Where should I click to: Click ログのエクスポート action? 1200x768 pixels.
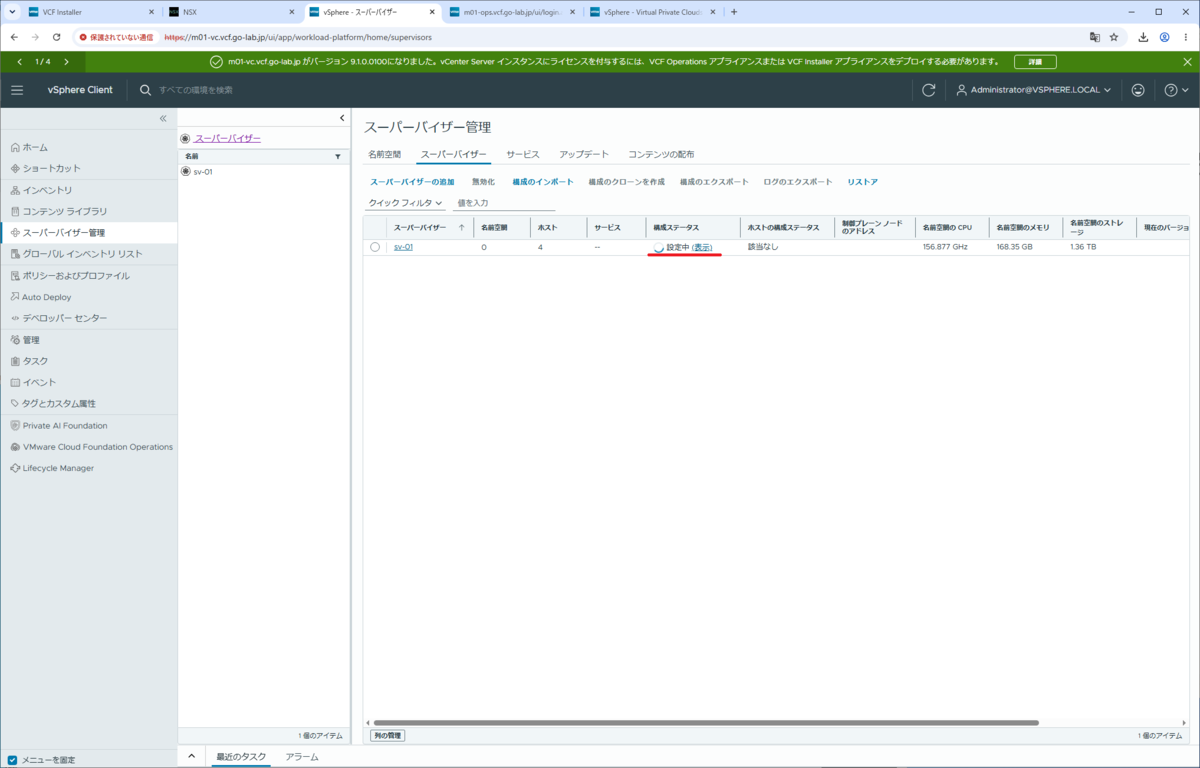(x=798, y=182)
